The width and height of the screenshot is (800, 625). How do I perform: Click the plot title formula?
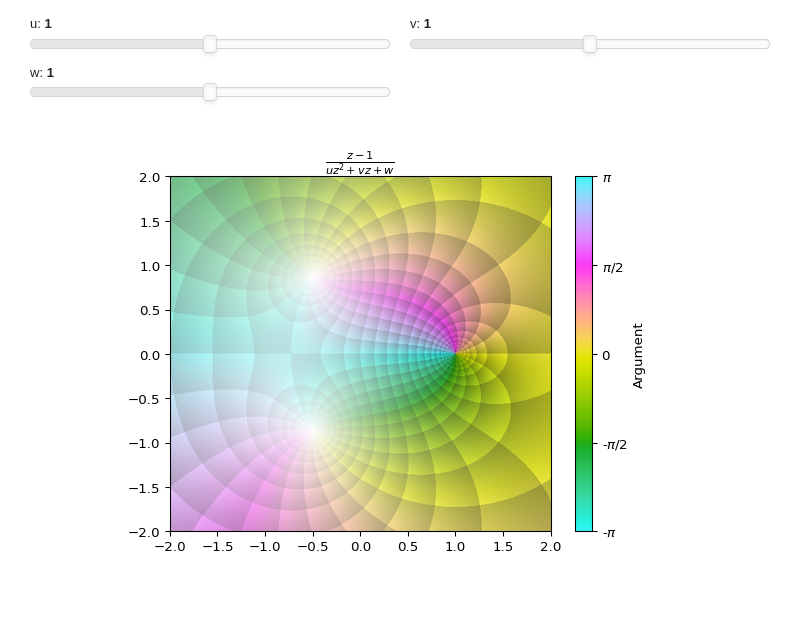click(360, 163)
